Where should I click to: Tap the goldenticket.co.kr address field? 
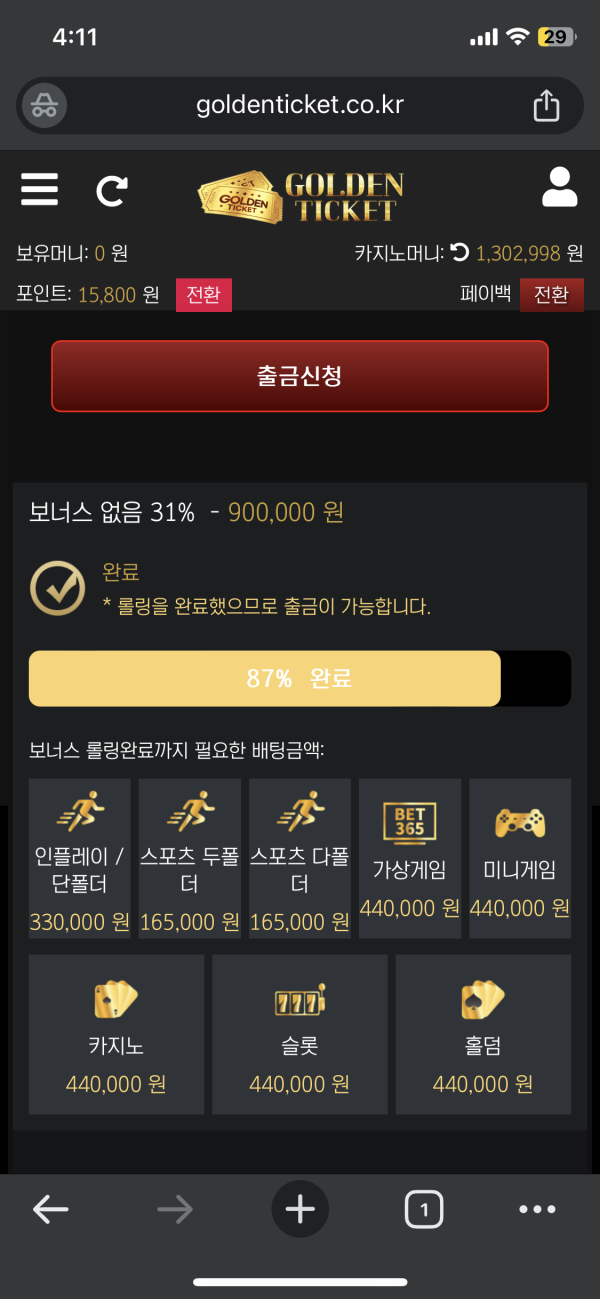coord(300,105)
